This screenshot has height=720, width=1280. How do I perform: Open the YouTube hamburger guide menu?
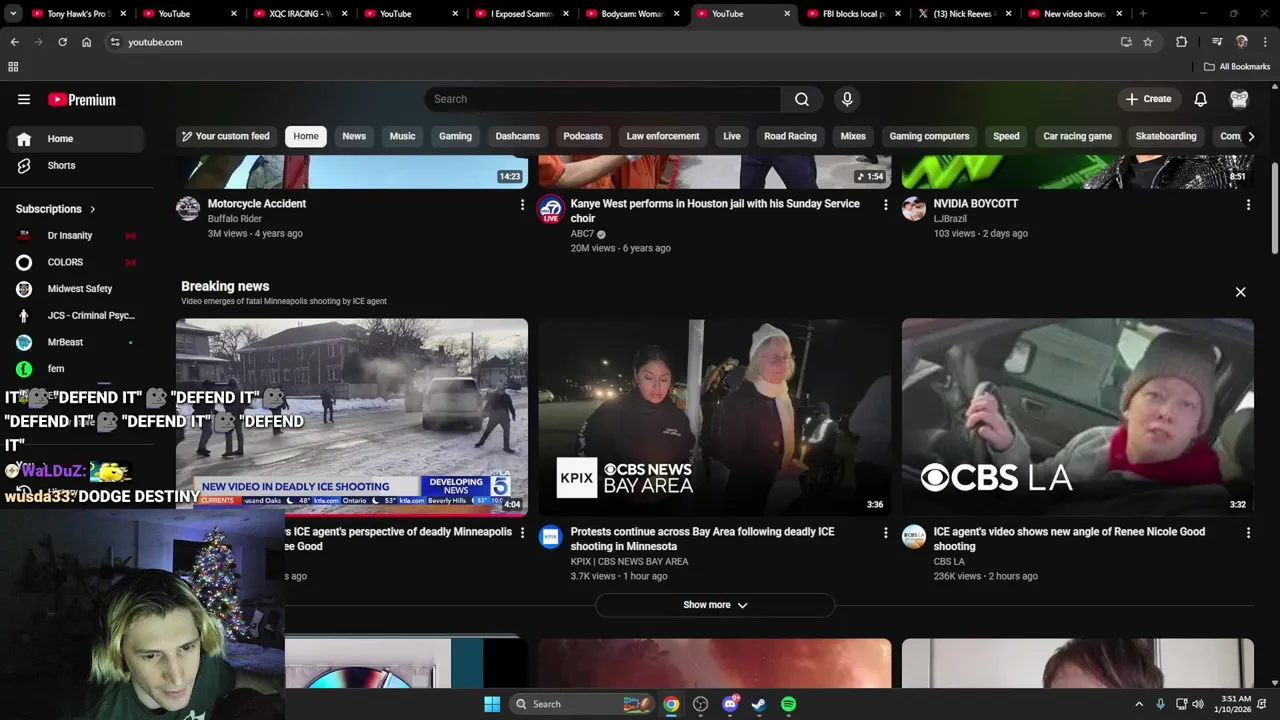tap(24, 99)
